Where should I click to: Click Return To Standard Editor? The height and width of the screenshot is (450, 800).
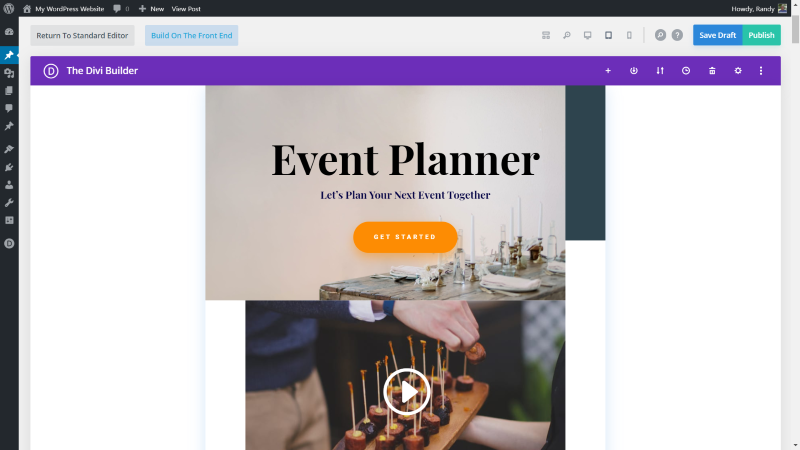tap(82, 36)
